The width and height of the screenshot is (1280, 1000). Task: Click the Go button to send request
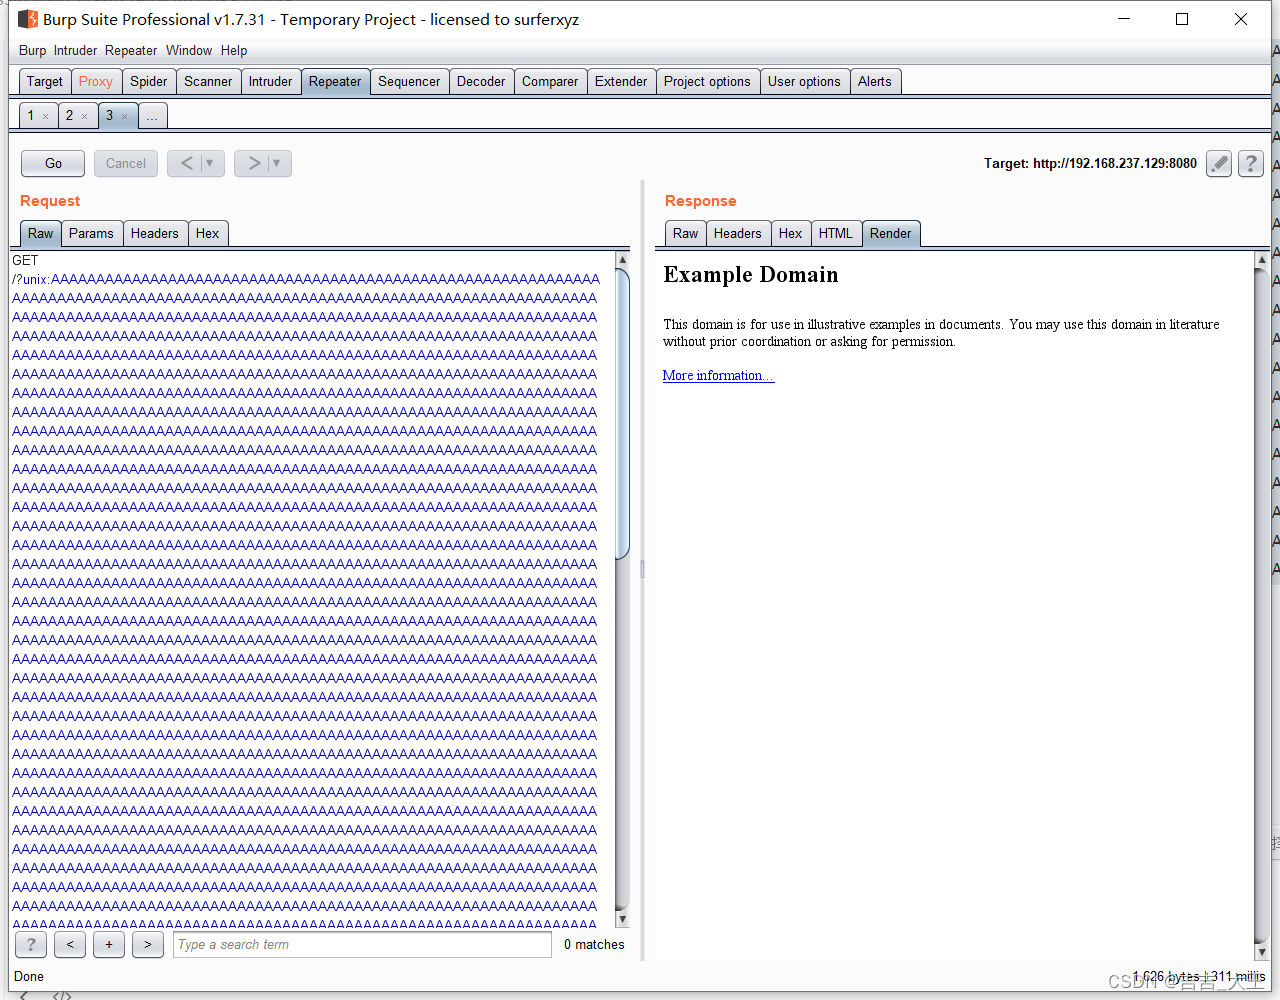[52, 163]
